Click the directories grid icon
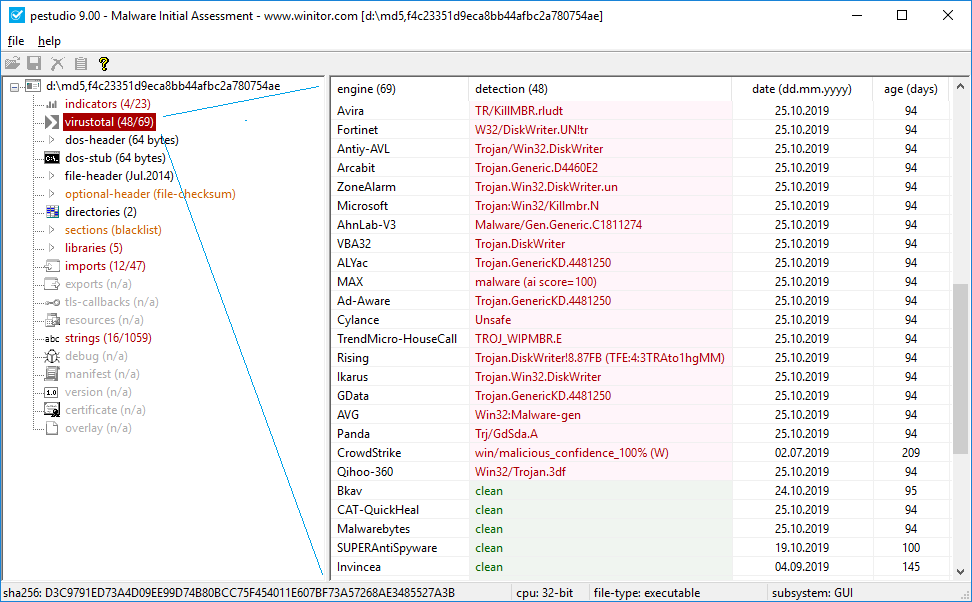Viewport: 972px width, 602px height. [x=52, y=212]
